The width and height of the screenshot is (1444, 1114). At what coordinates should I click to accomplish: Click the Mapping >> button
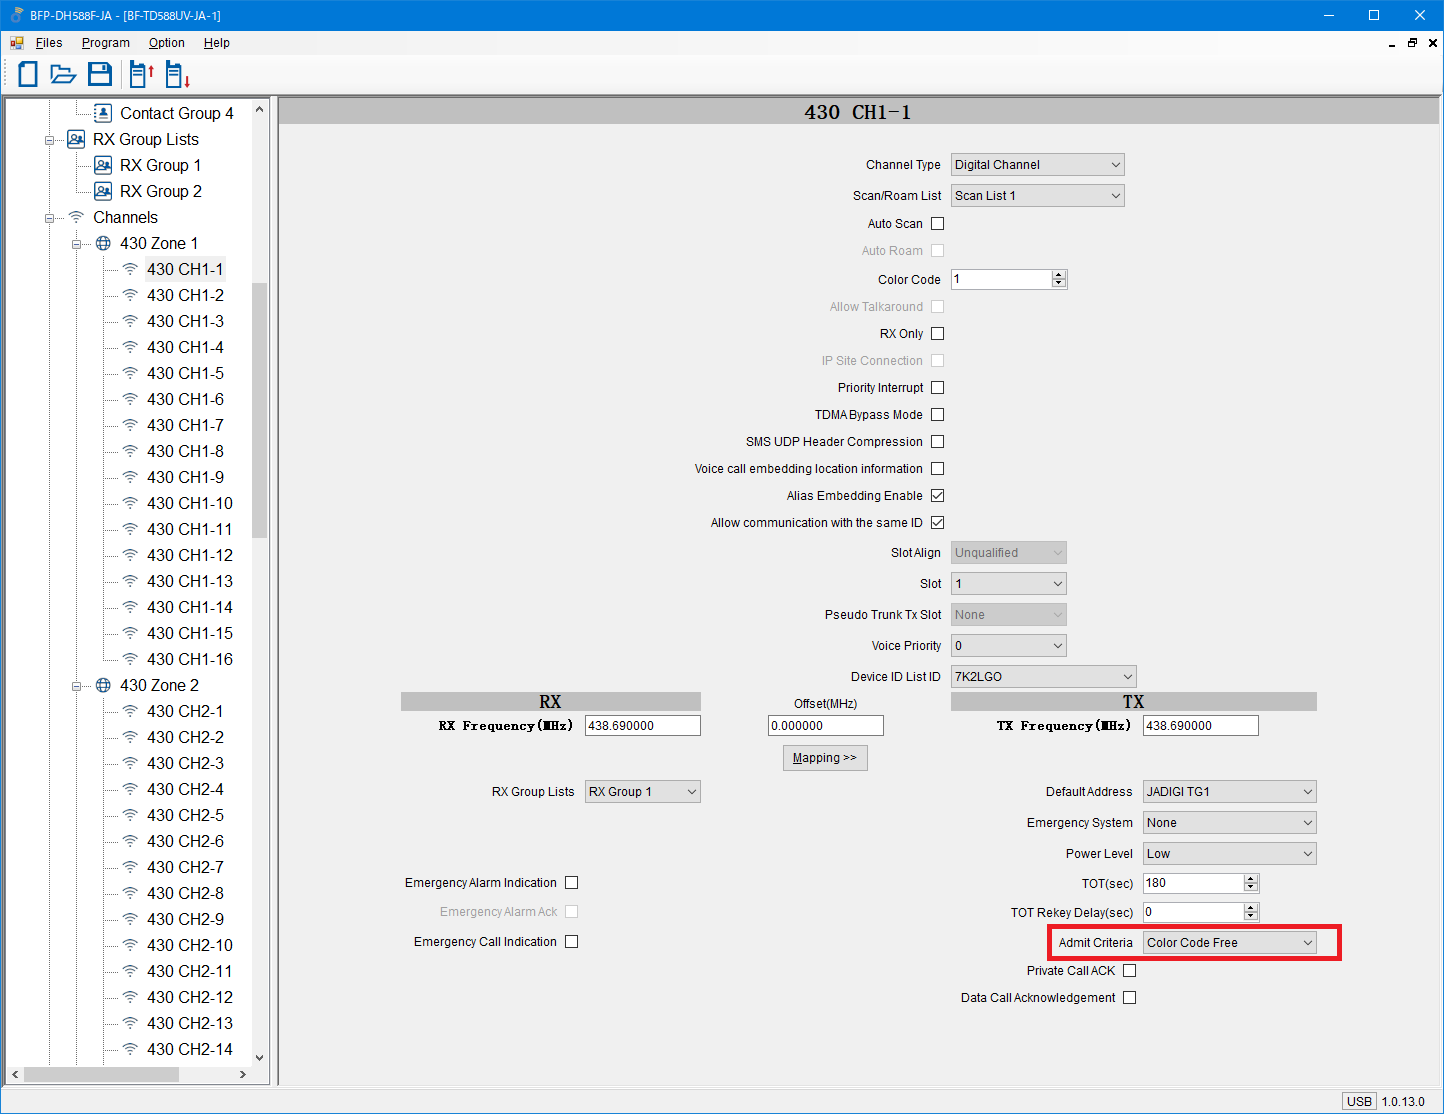click(825, 758)
